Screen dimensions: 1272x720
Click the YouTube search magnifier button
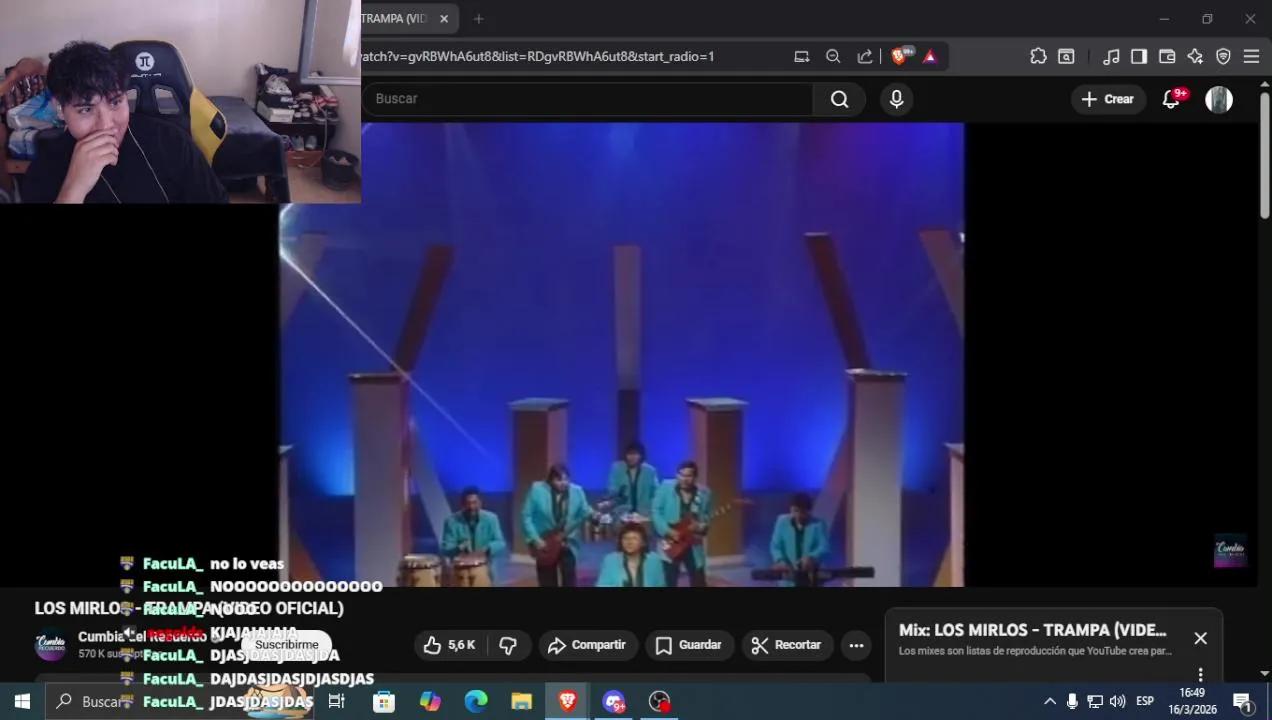[839, 99]
